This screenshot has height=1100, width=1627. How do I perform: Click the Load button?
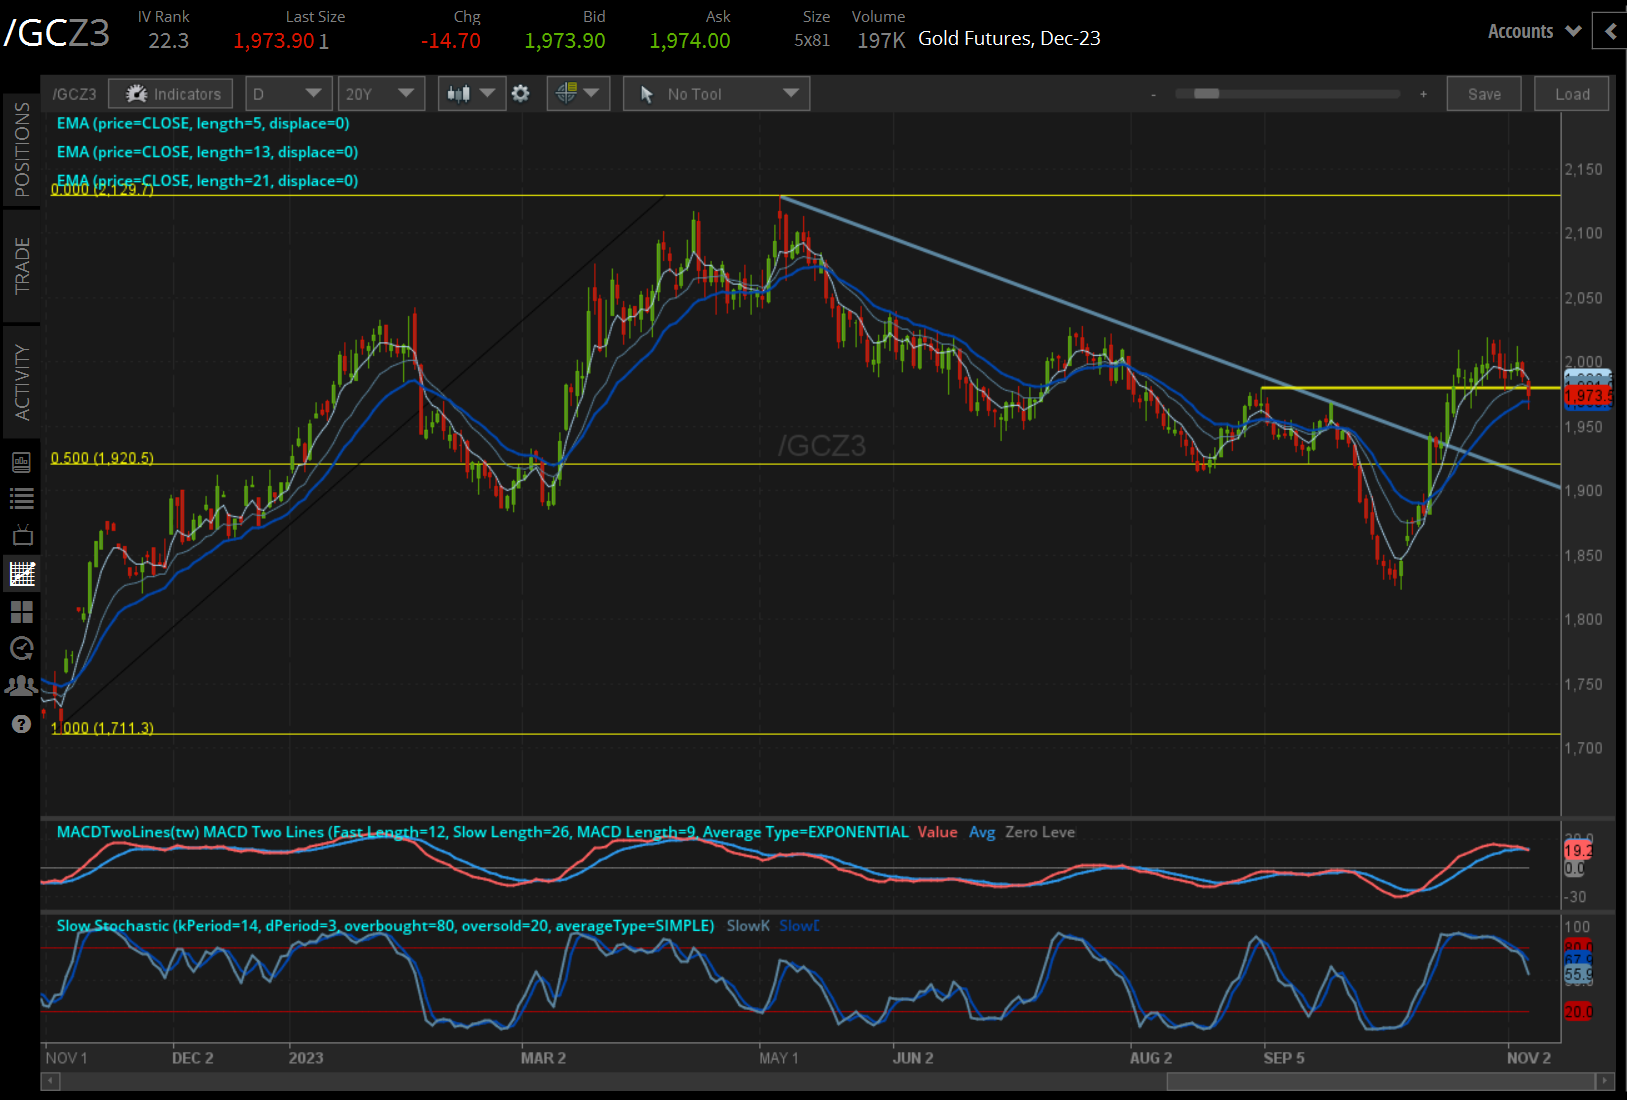click(1571, 93)
